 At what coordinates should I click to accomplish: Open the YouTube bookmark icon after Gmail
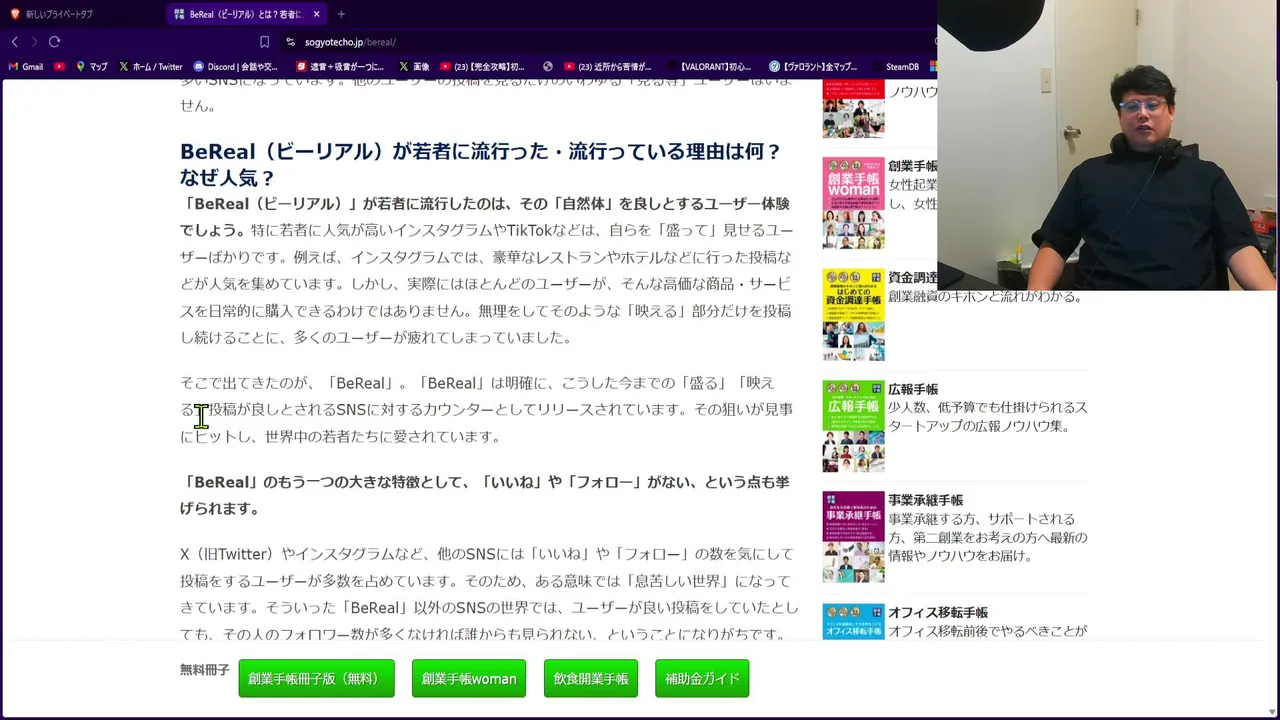tap(60, 67)
